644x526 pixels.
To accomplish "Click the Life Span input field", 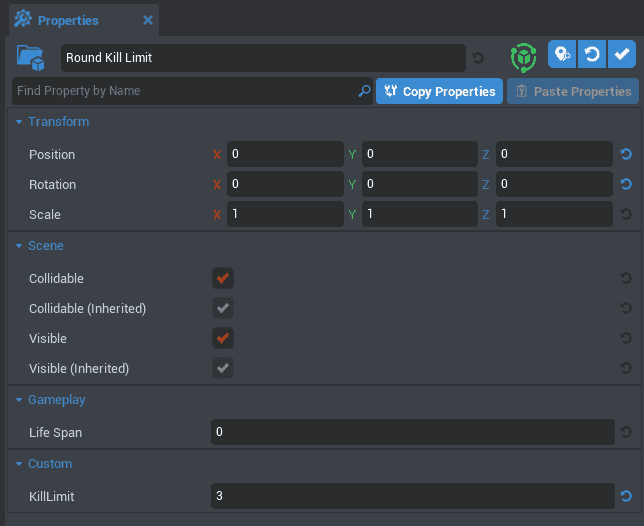I will [x=412, y=432].
